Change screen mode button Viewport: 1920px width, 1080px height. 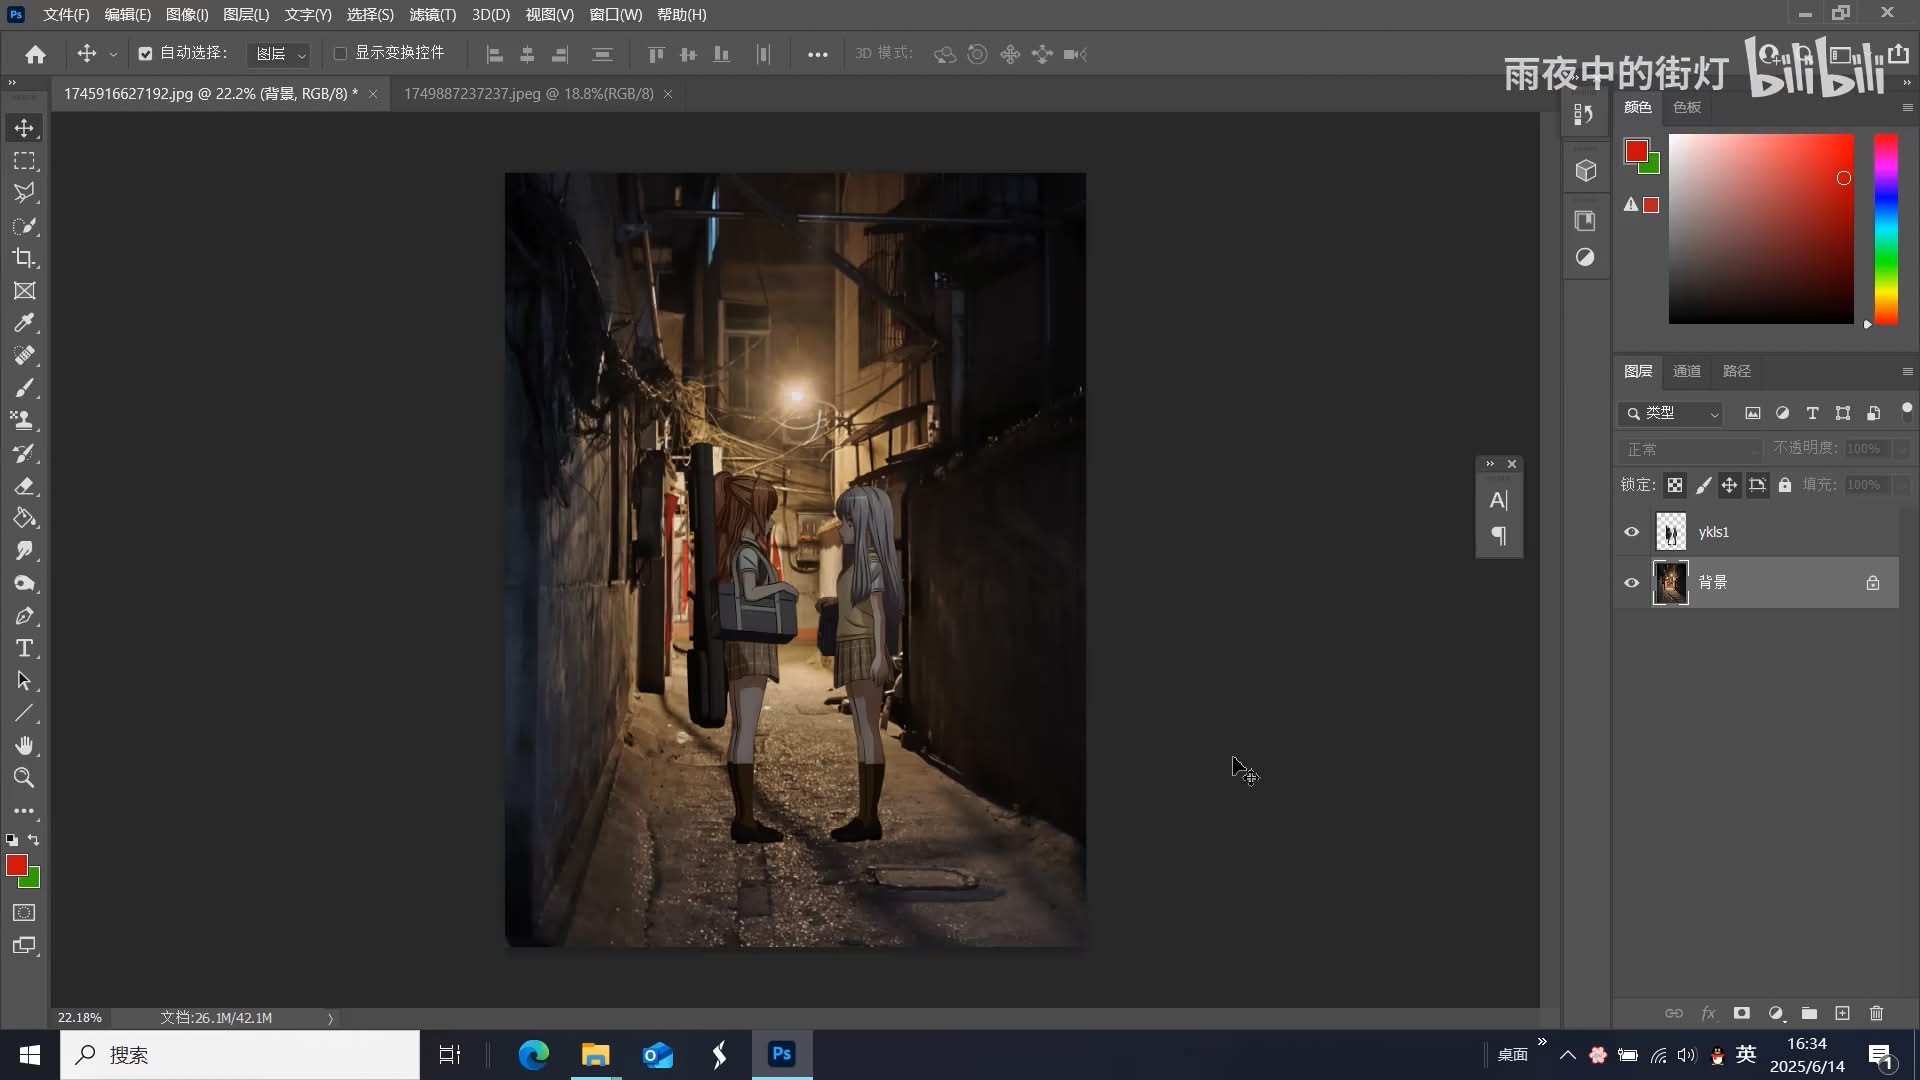click(24, 946)
